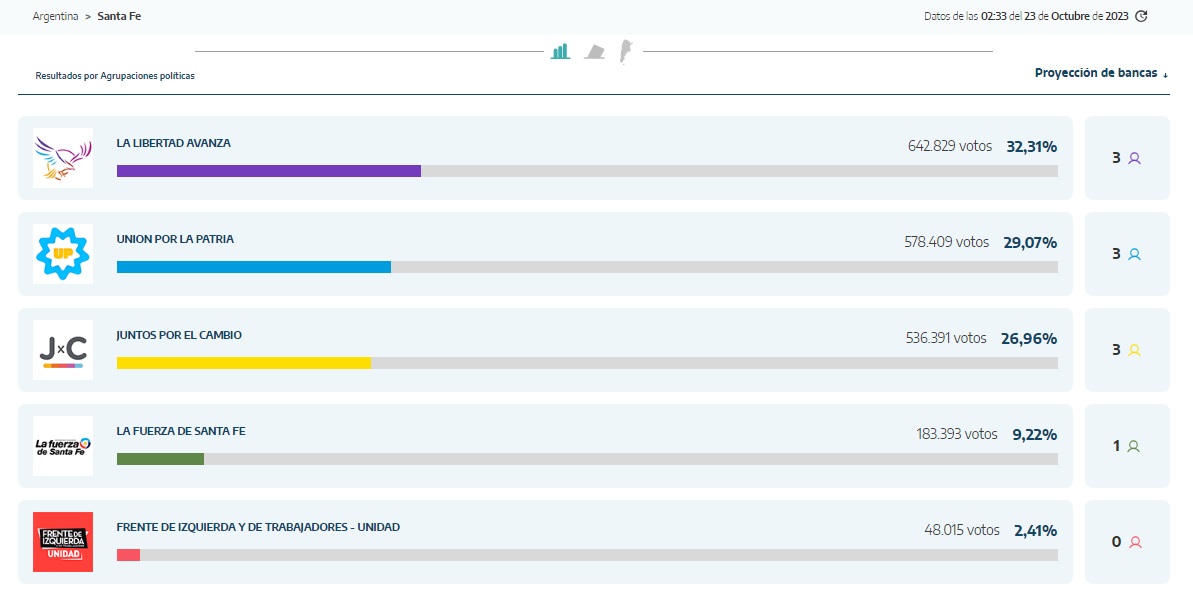Open Juntos por el Cambio seat projection box

(x=1127, y=350)
